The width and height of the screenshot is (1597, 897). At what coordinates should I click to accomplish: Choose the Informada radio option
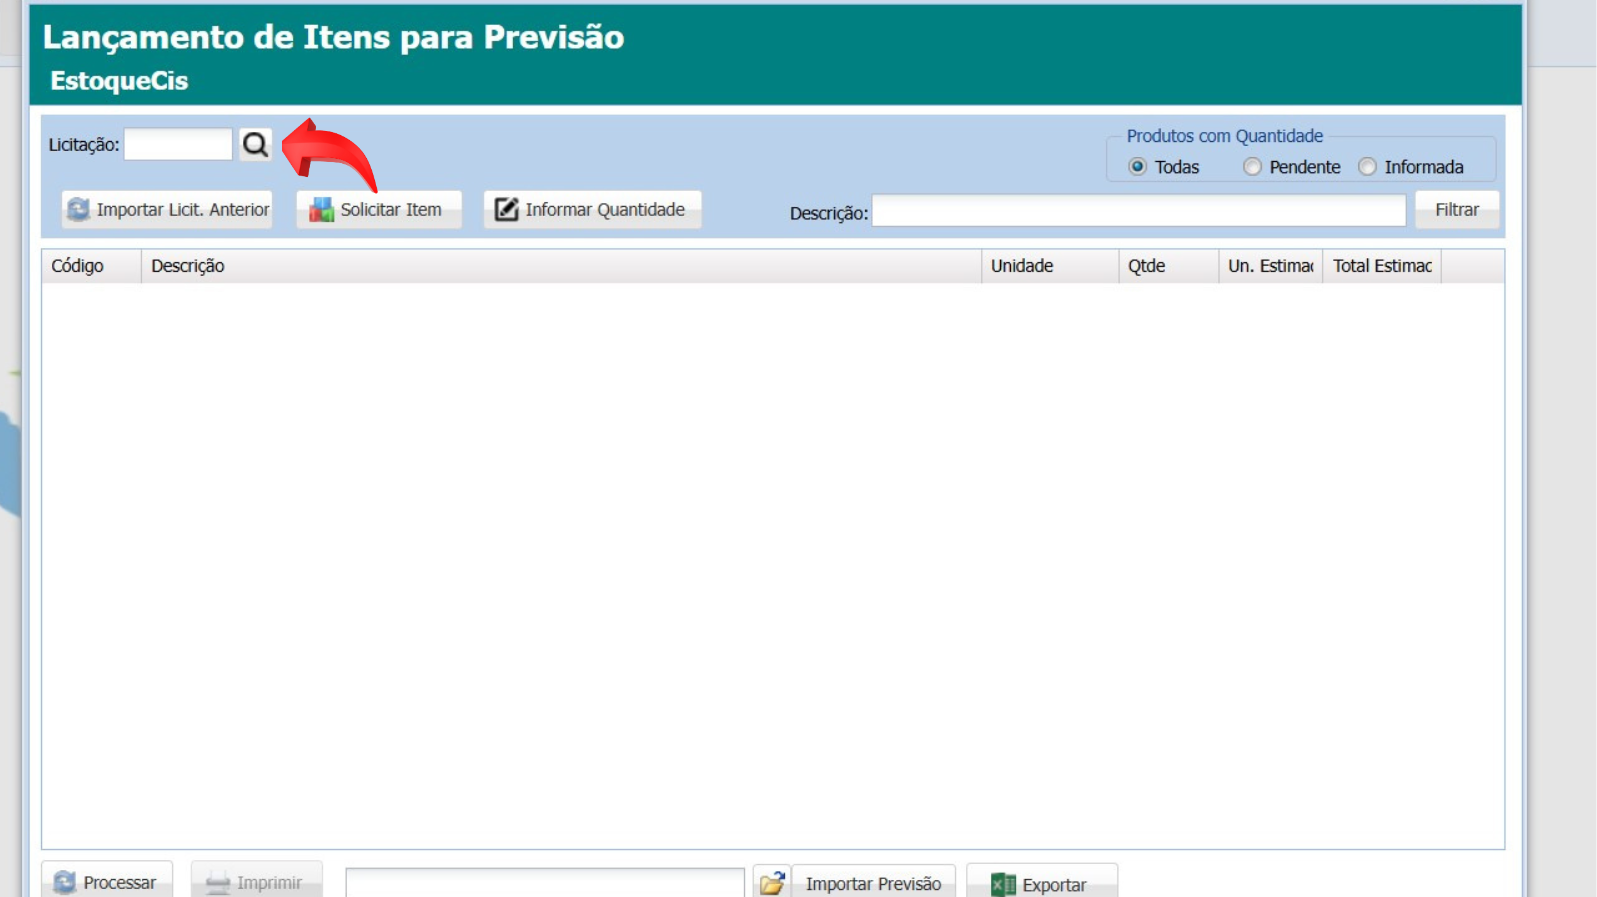pyautogui.click(x=1367, y=167)
